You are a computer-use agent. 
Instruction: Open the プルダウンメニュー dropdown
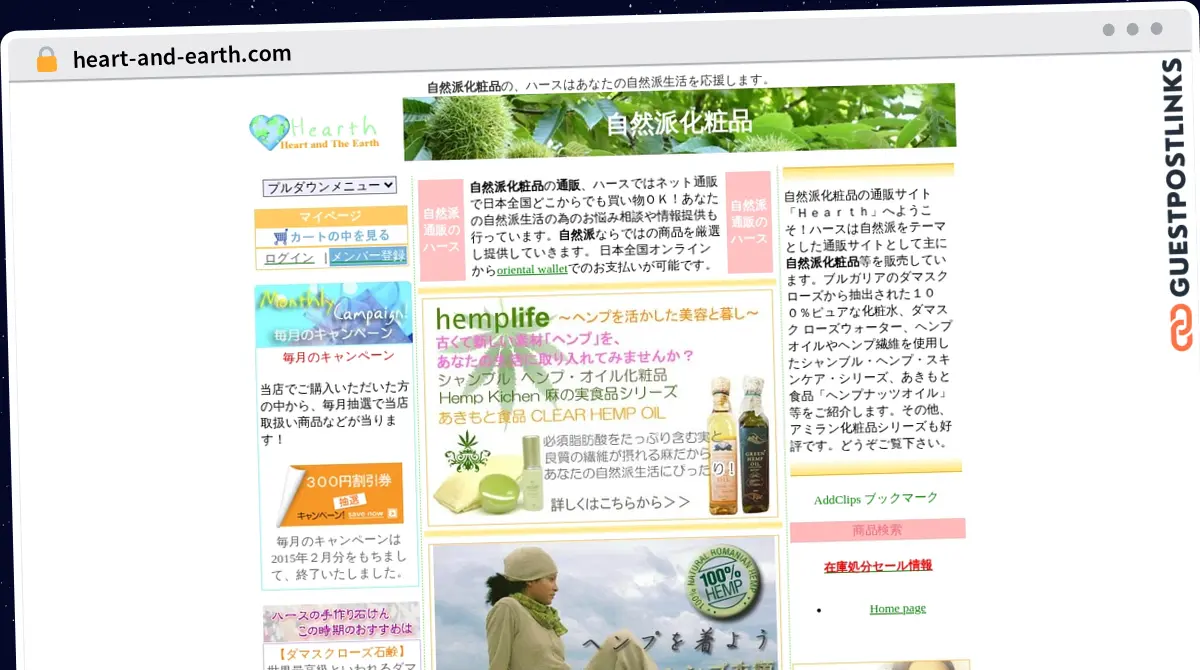(331, 186)
